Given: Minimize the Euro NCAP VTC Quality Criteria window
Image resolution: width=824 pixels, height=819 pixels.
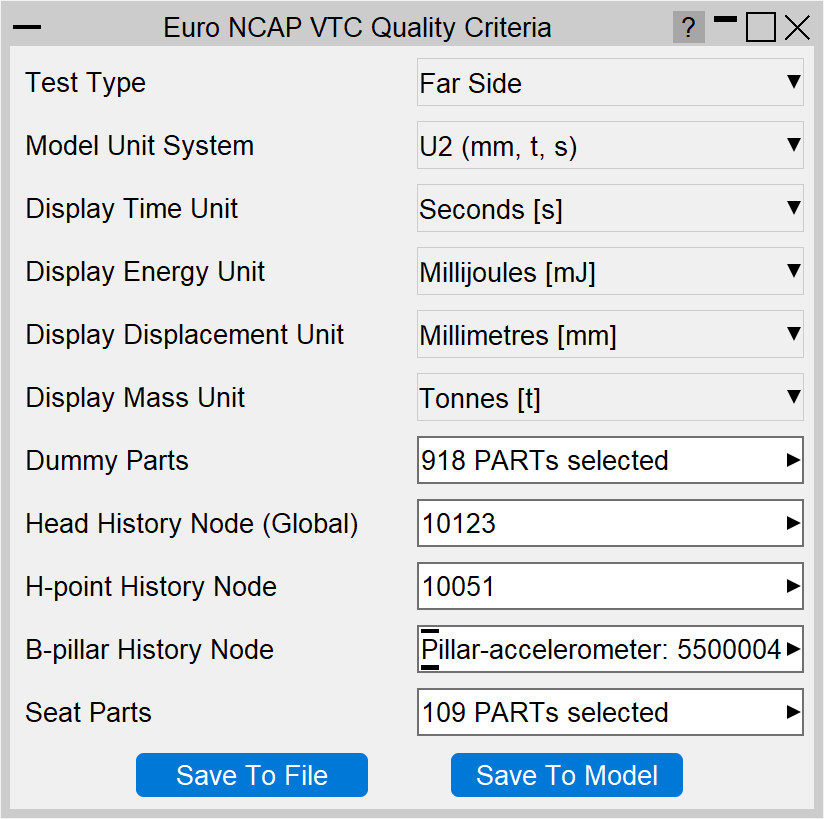Looking at the screenshot, I should click(725, 20).
